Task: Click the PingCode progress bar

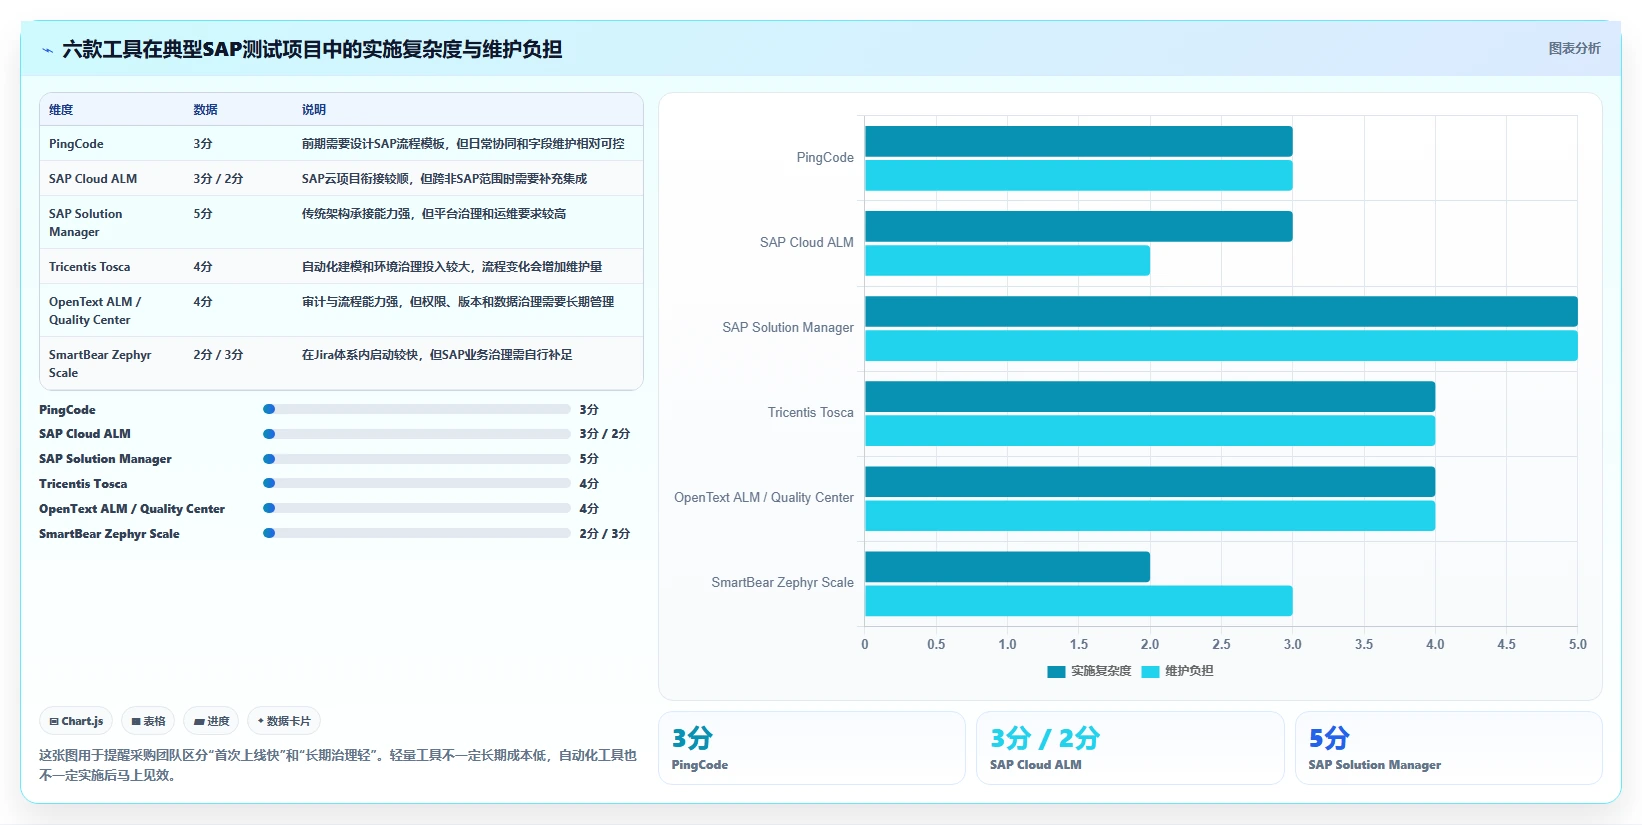Action: point(417,409)
